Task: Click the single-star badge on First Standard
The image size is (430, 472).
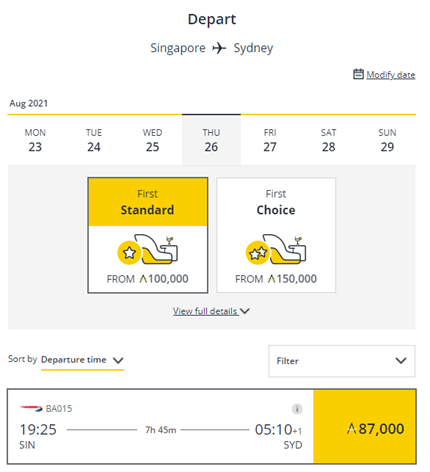Action: (129, 253)
